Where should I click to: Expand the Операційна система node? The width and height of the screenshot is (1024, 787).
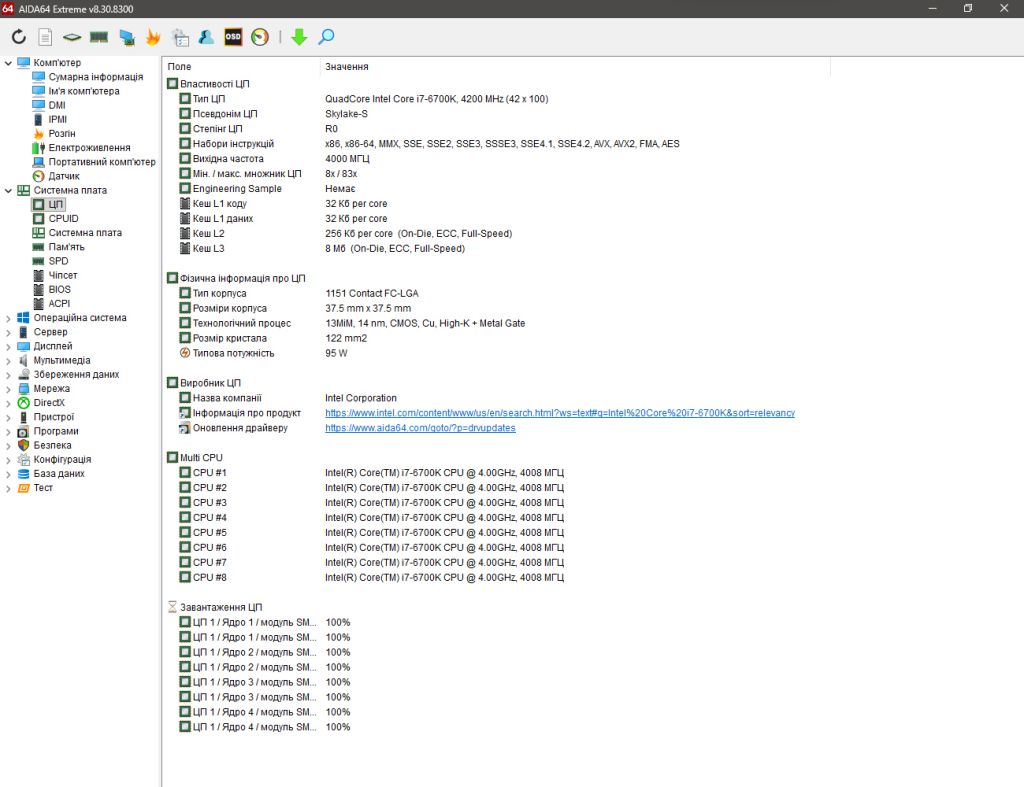(x=8, y=318)
